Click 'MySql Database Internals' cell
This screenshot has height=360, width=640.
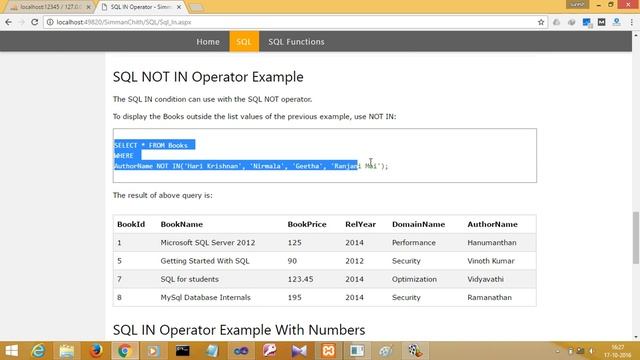click(x=205, y=297)
